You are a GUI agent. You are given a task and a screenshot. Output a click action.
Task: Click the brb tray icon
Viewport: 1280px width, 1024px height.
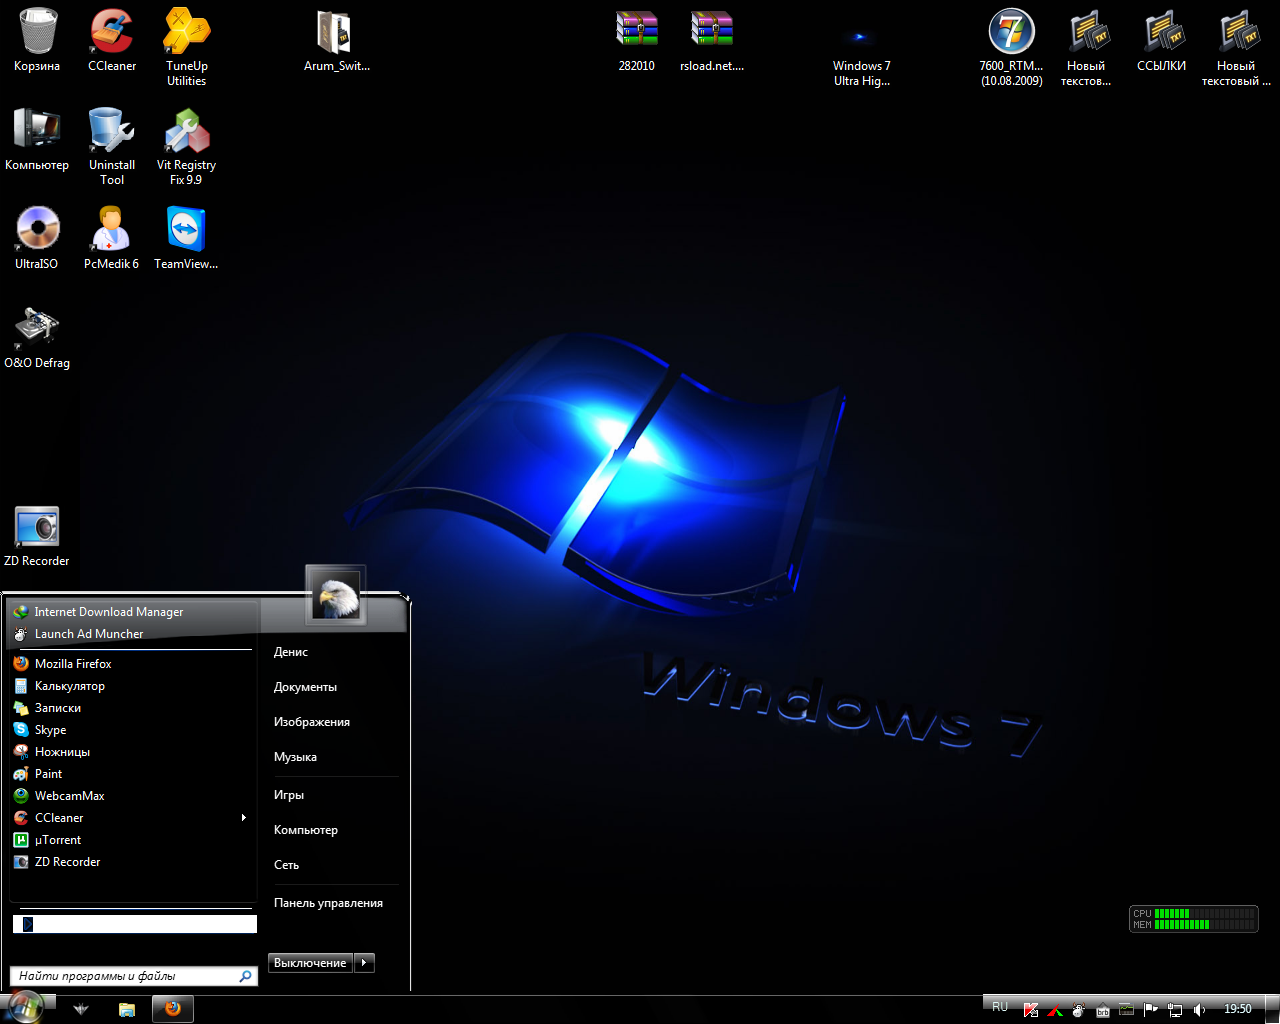tap(1103, 1010)
